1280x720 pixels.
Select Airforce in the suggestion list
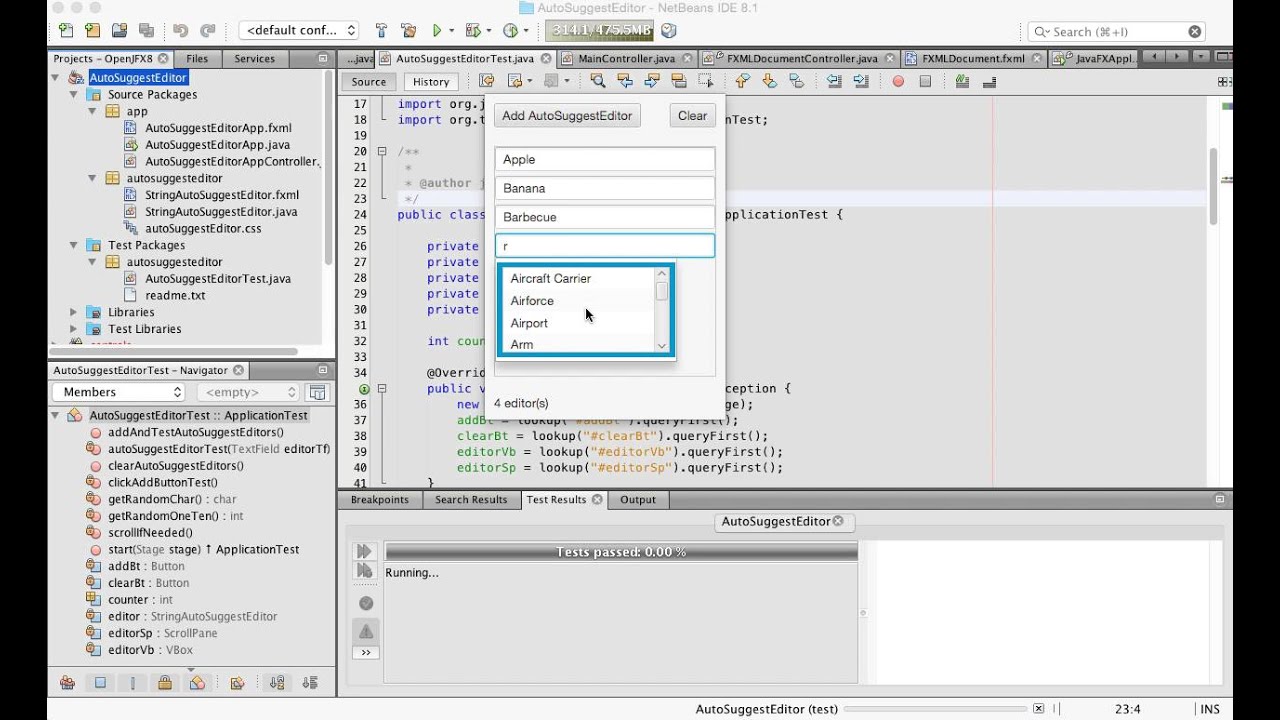coord(576,301)
